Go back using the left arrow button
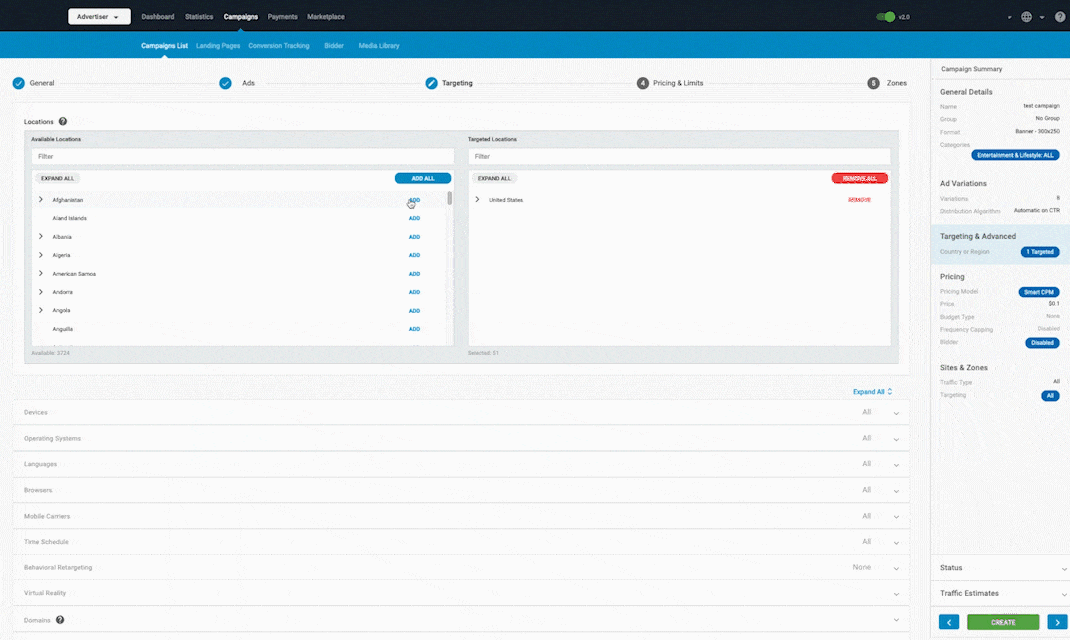This screenshot has width=1070, height=640. (949, 622)
